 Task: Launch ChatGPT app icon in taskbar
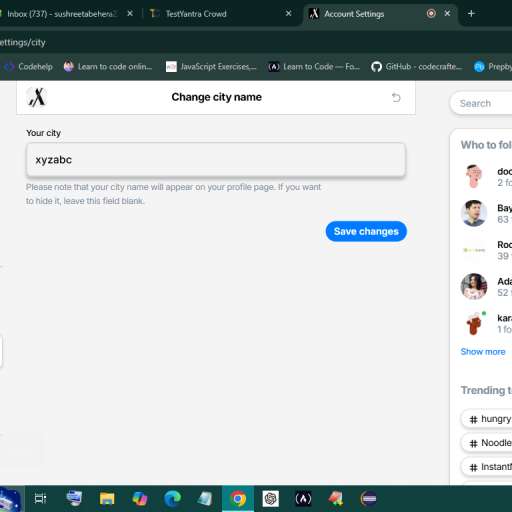click(x=270, y=499)
